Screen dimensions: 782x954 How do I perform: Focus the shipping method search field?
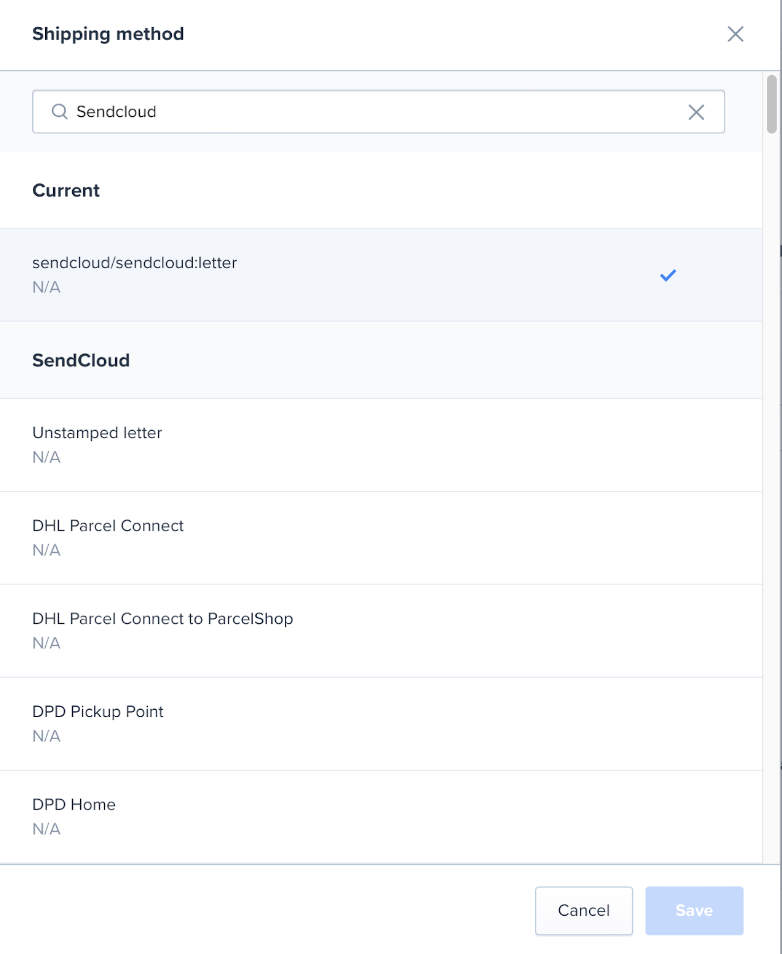point(378,112)
